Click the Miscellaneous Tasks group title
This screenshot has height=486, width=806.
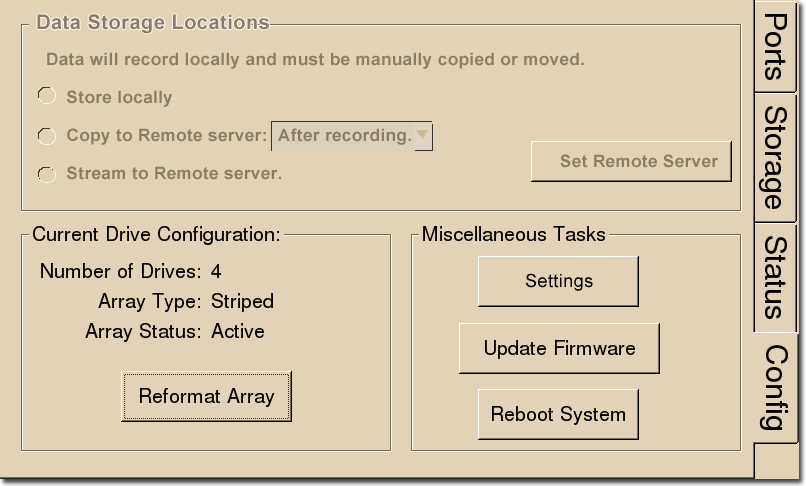[x=514, y=235]
